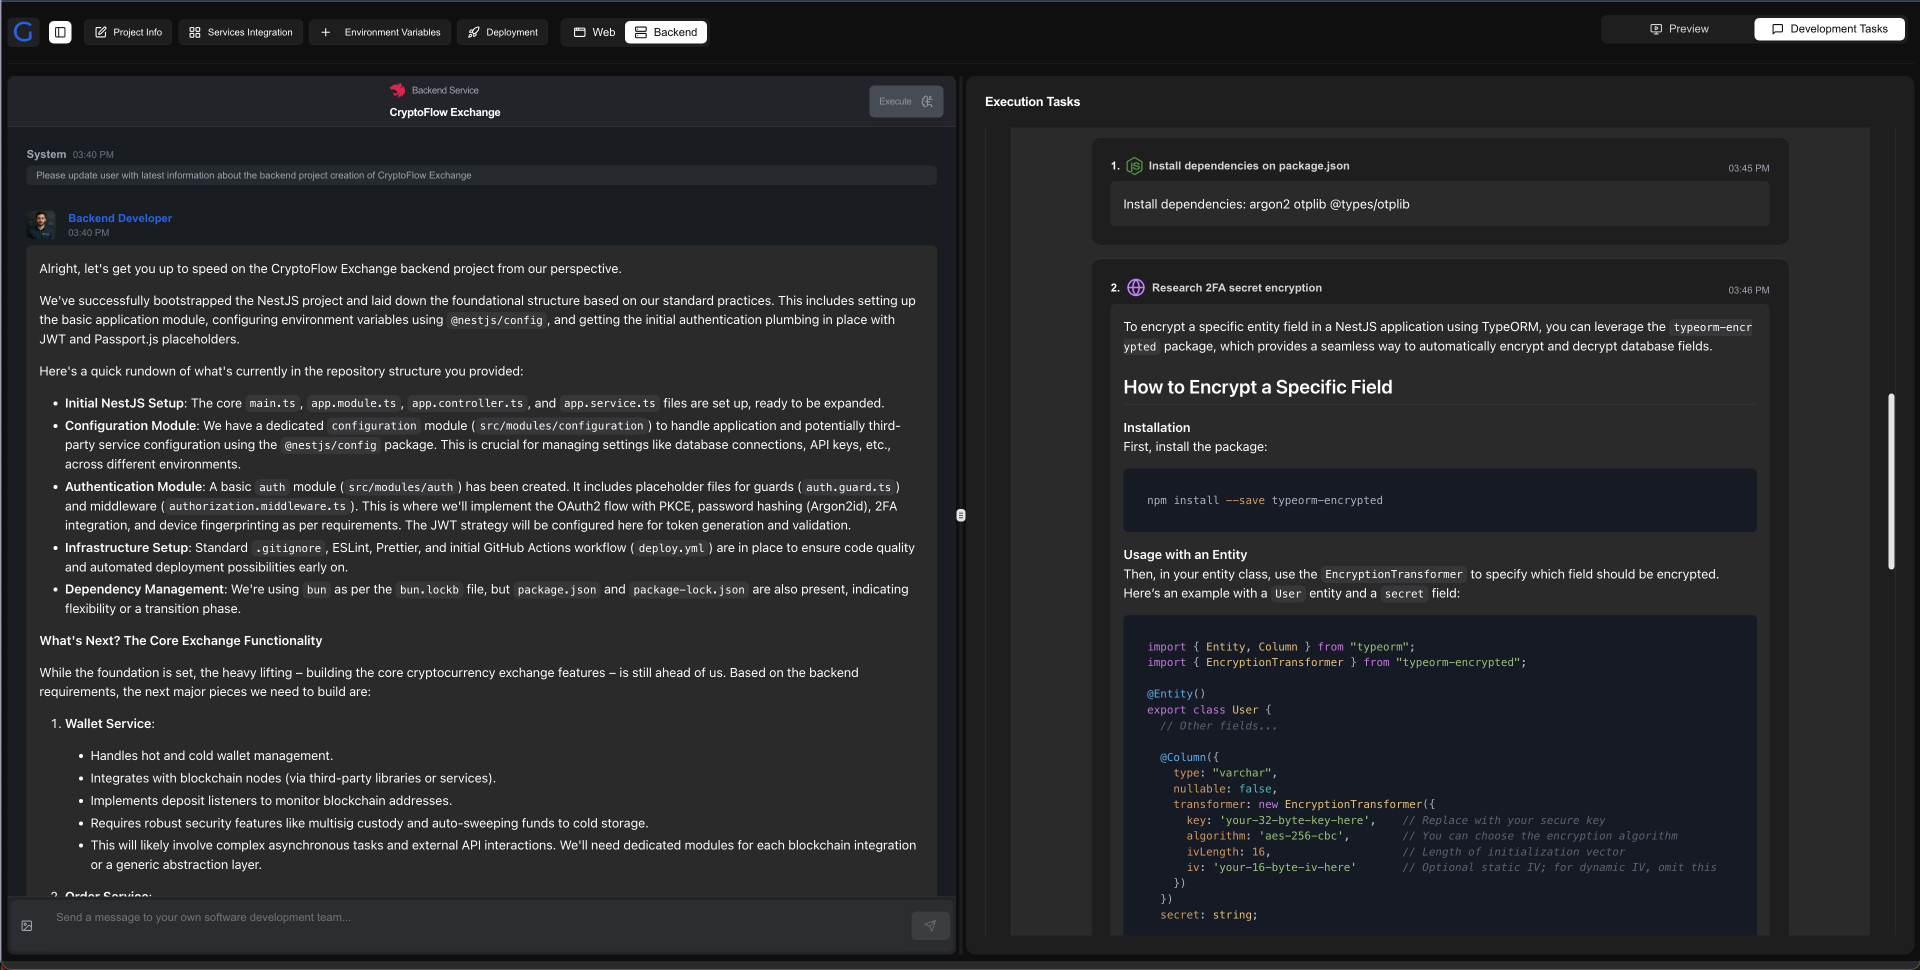This screenshot has width=1920, height=970.
Task: Open Services Integration
Action: pyautogui.click(x=240, y=32)
